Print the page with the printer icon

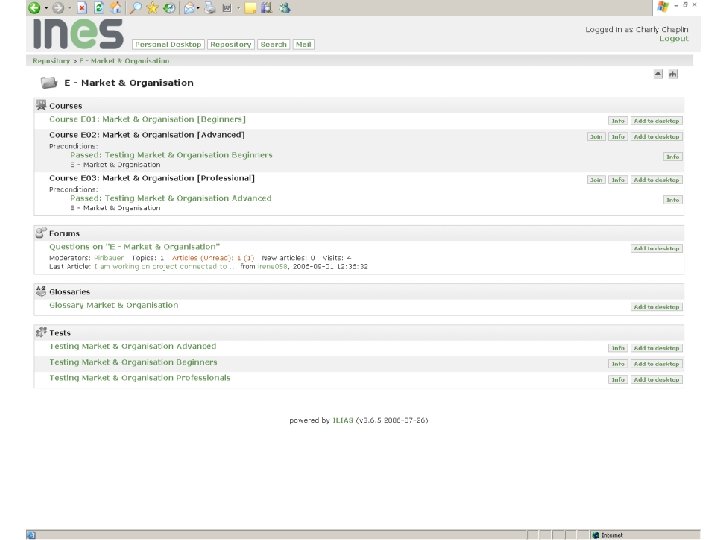pos(210,7)
